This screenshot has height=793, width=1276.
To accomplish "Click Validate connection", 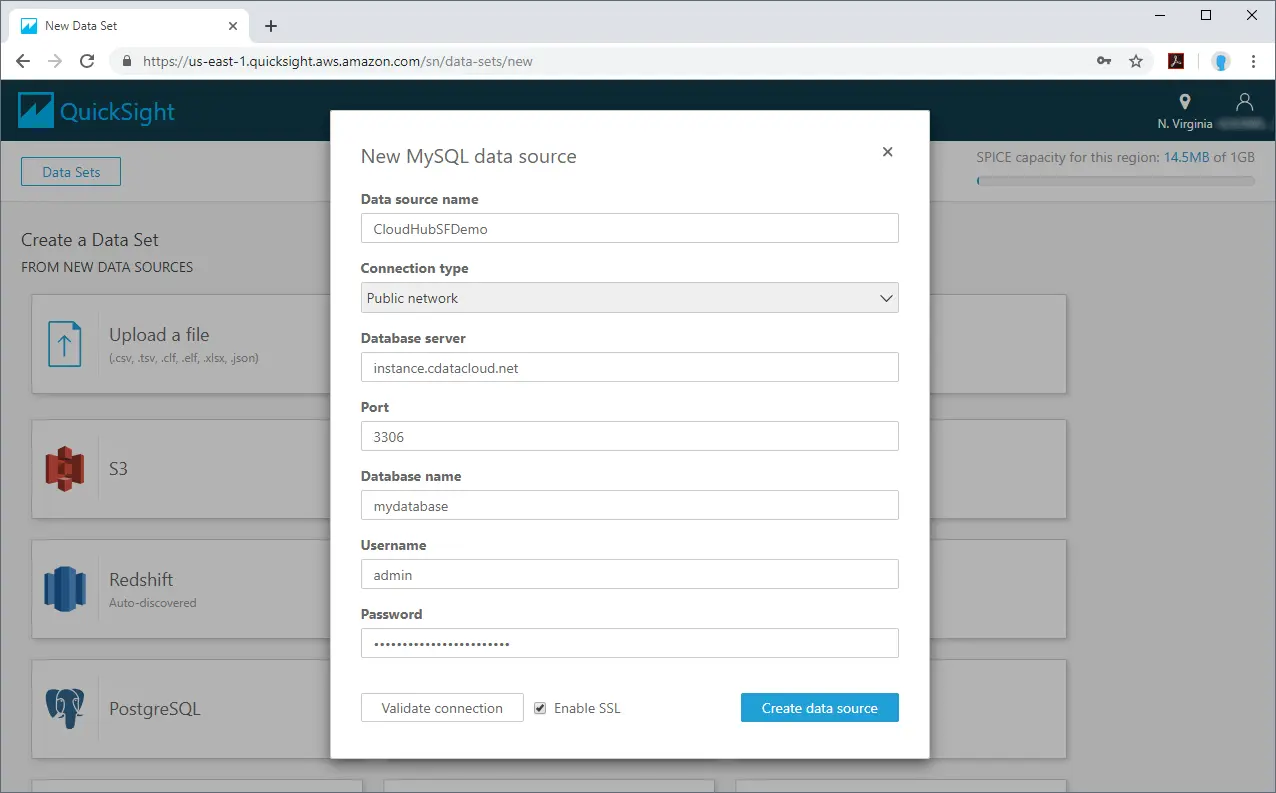I will pos(442,707).
